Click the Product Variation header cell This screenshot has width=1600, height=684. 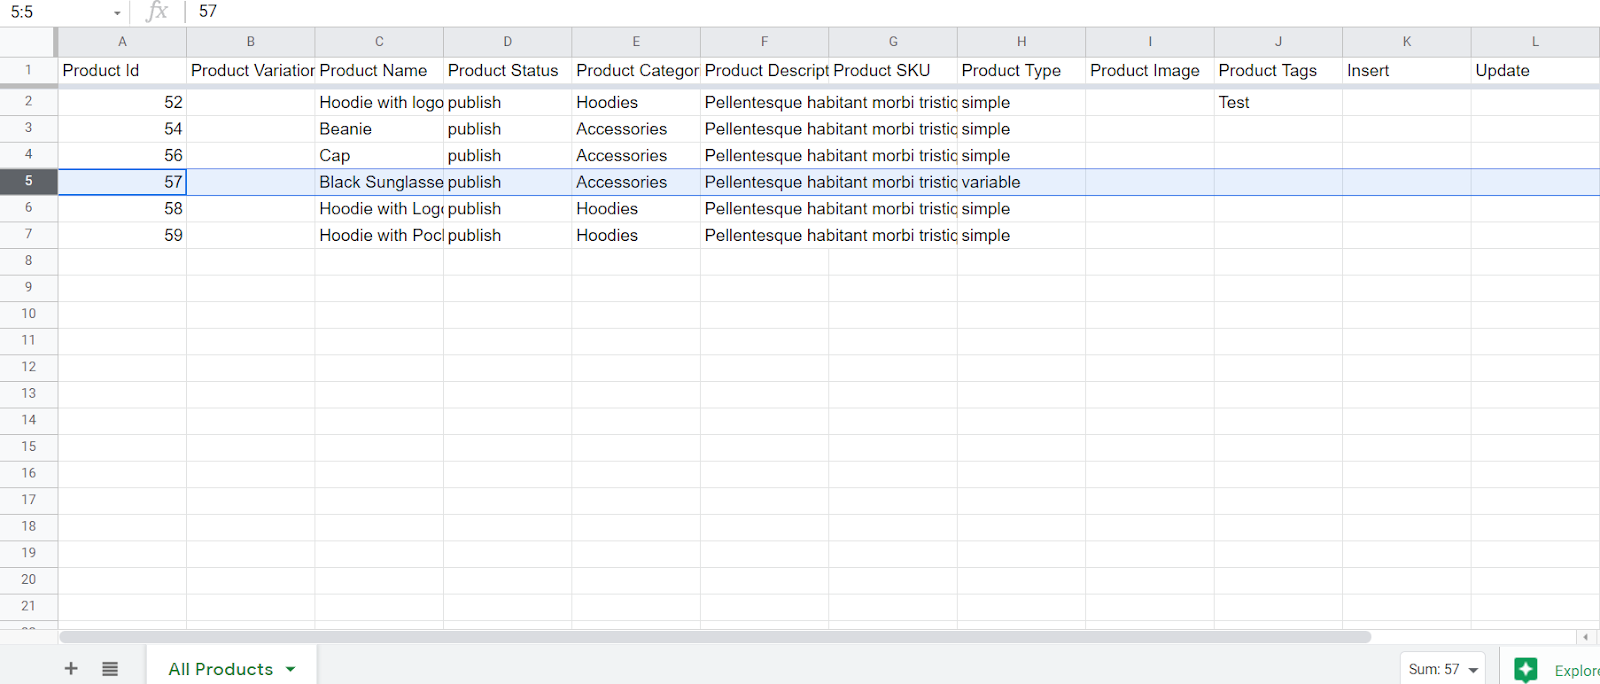coord(251,70)
